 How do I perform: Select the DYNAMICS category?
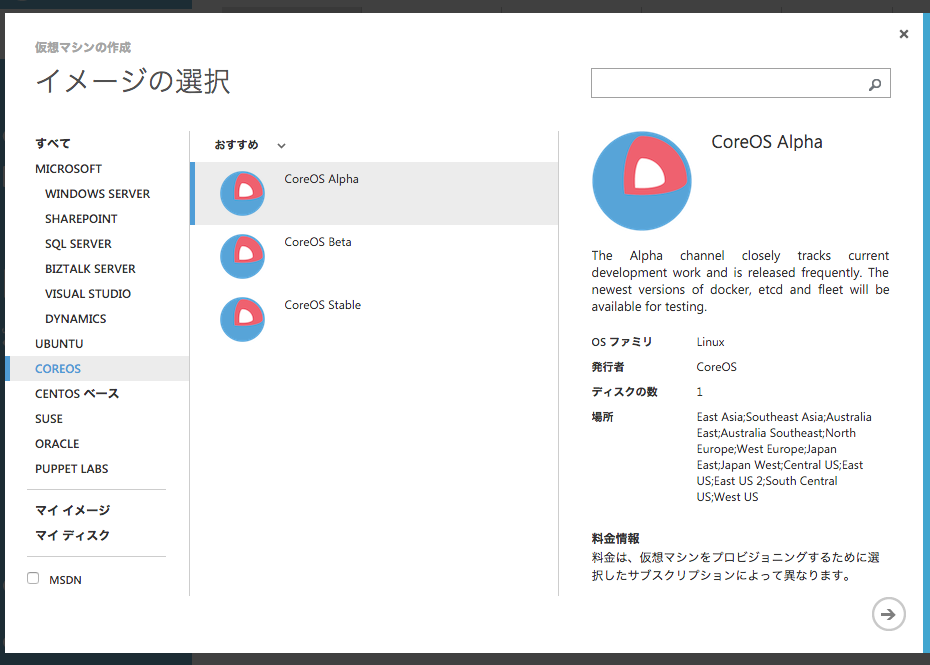pos(75,319)
